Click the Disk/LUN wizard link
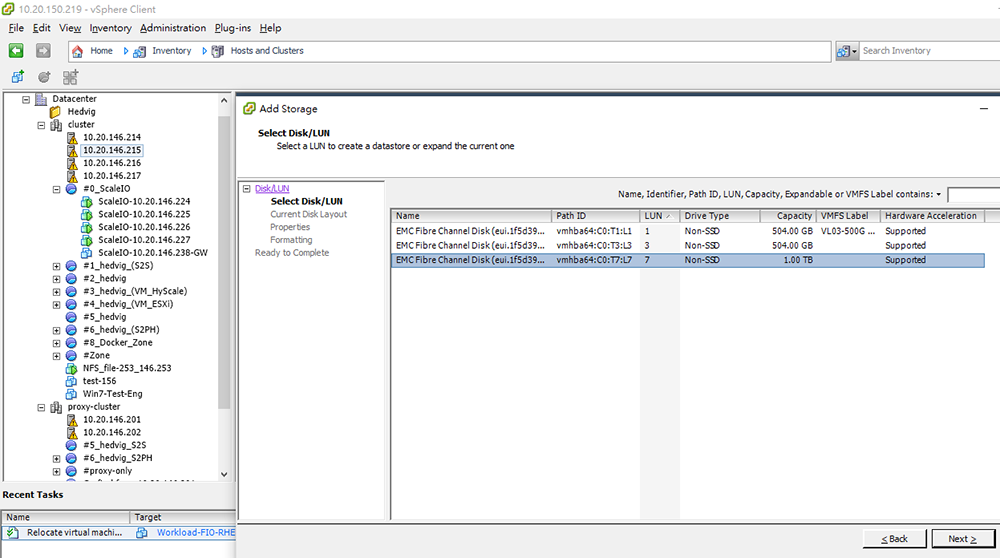 coord(272,189)
